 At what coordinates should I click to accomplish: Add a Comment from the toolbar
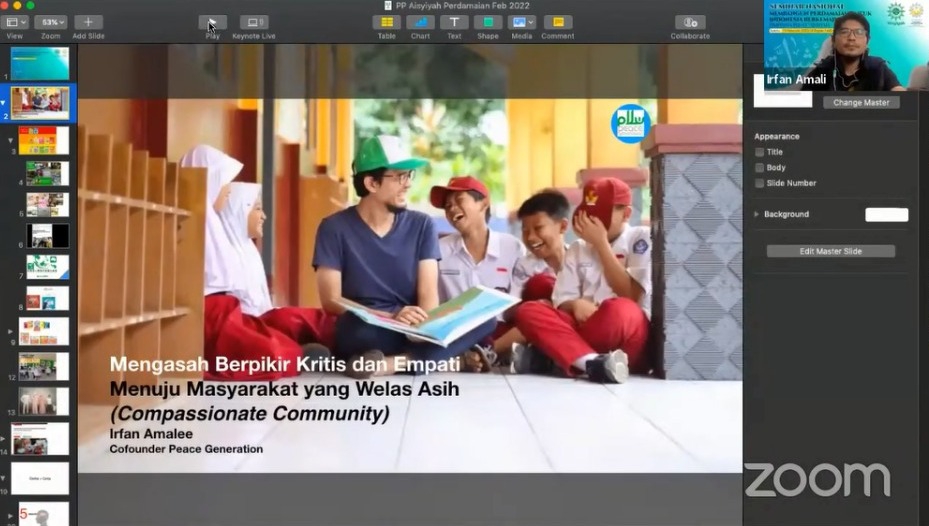[x=558, y=22]
